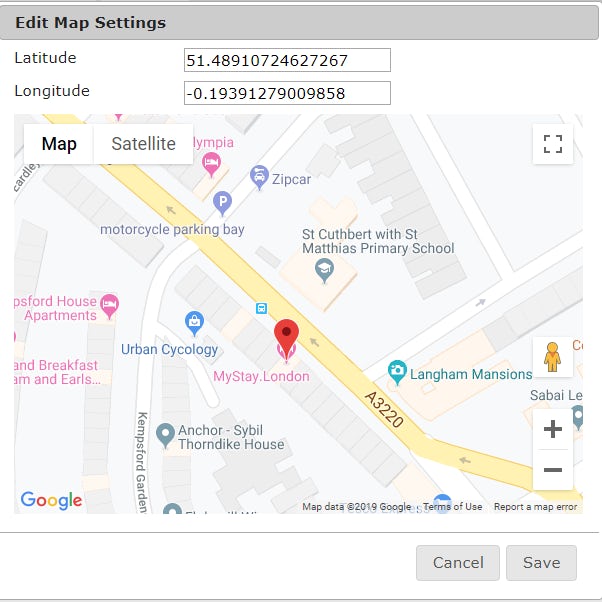Click Langham Mansions text label
The image size is (602, 602).
point(471,374)
